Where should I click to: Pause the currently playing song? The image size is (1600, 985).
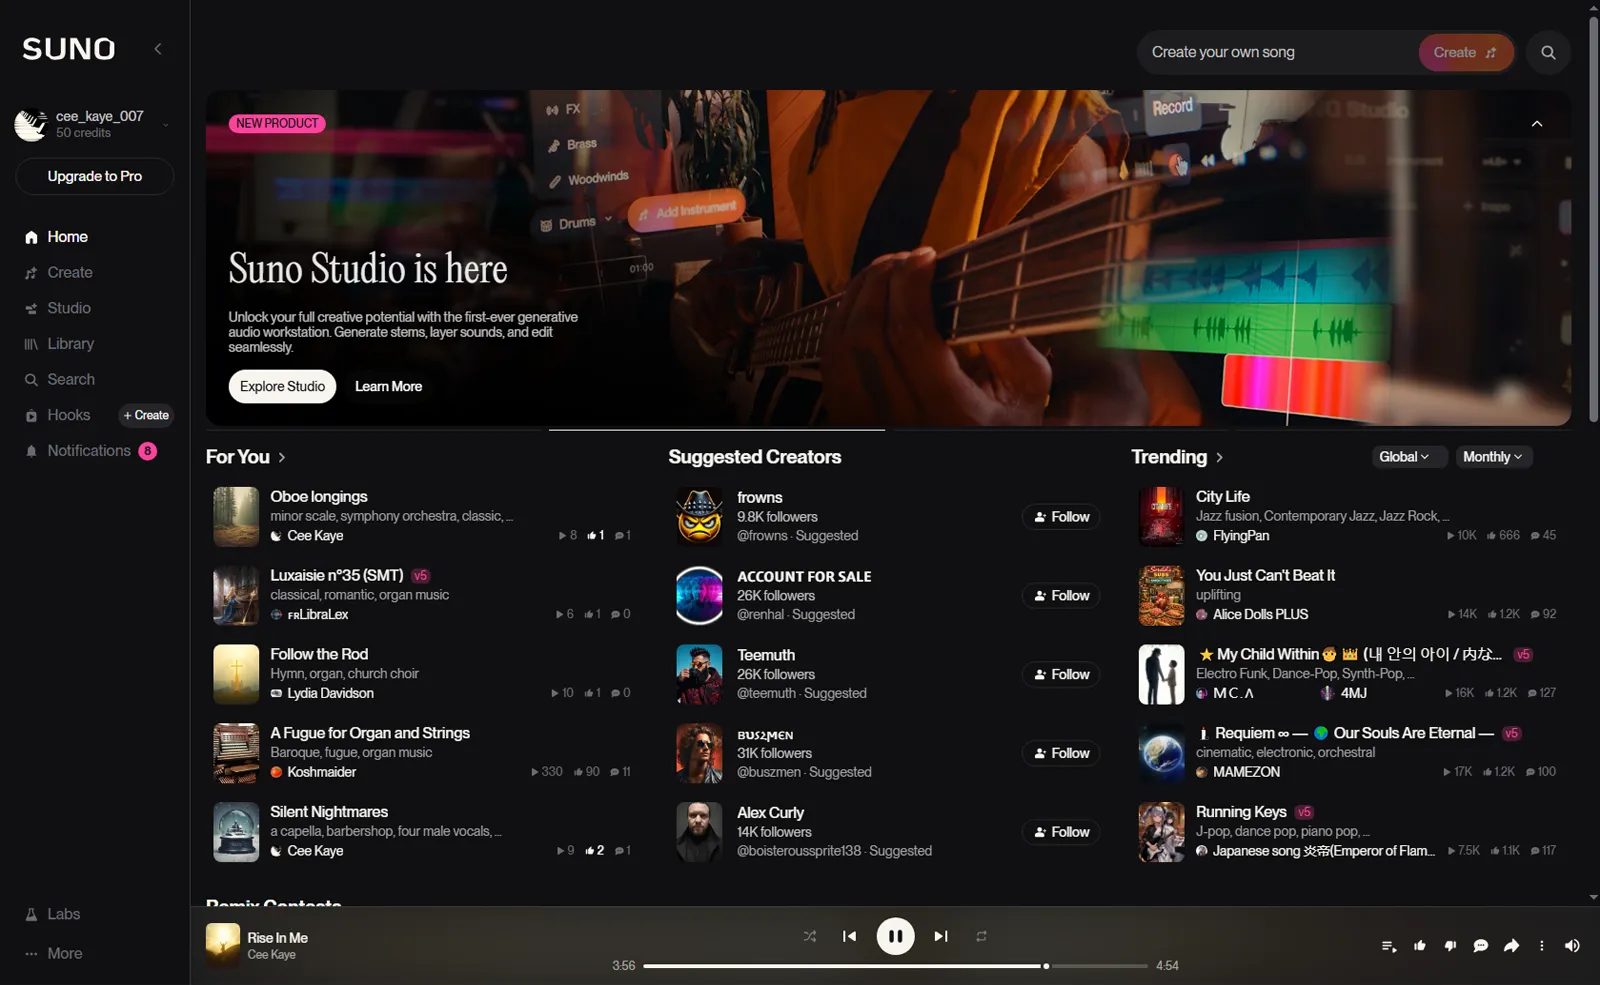coord(895,937)
